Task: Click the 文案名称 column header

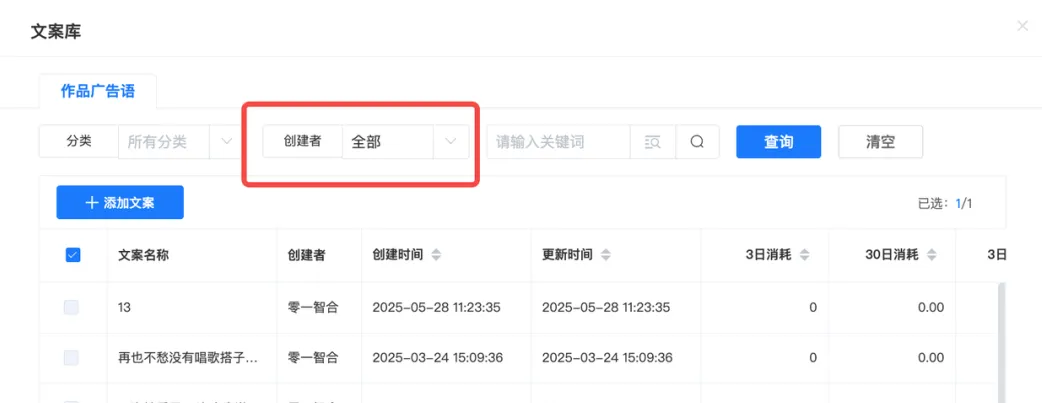Action: (x=143, y=255)
